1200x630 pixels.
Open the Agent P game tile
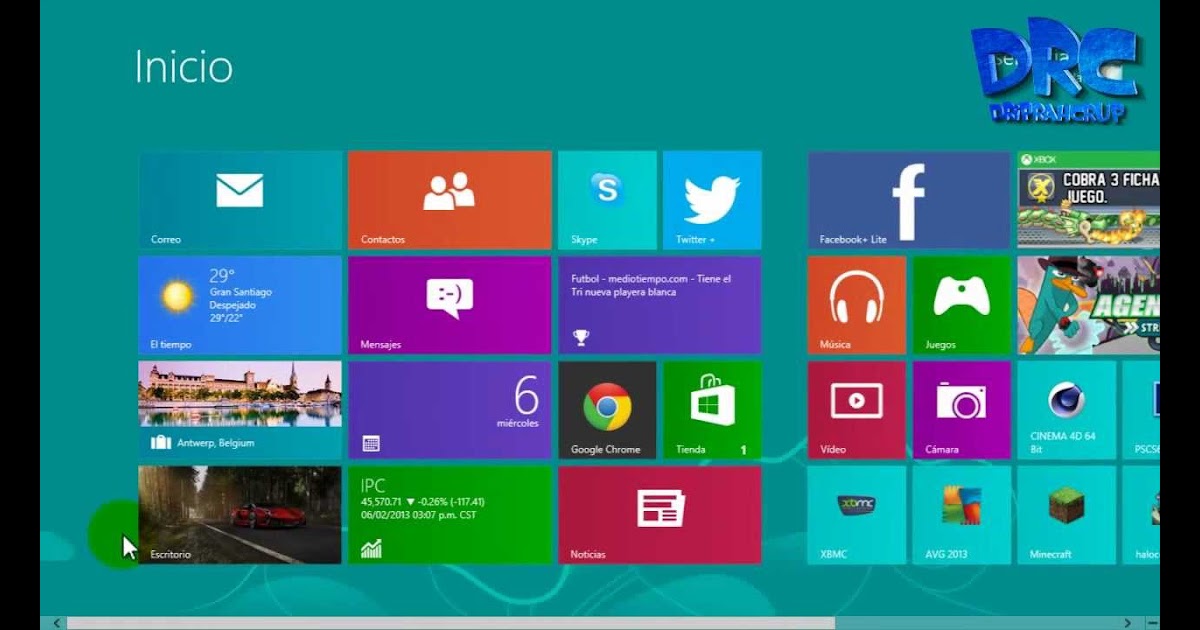pyautogui.click(x=1089, y=305)
